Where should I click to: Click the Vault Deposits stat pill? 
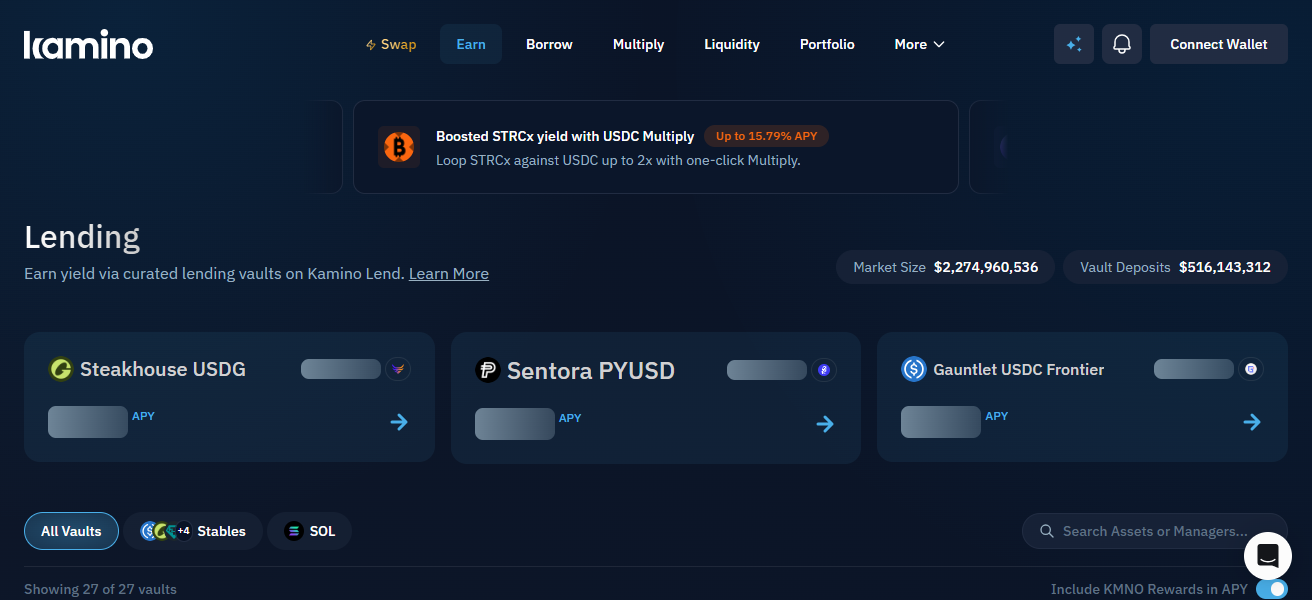click(1175, 267)
